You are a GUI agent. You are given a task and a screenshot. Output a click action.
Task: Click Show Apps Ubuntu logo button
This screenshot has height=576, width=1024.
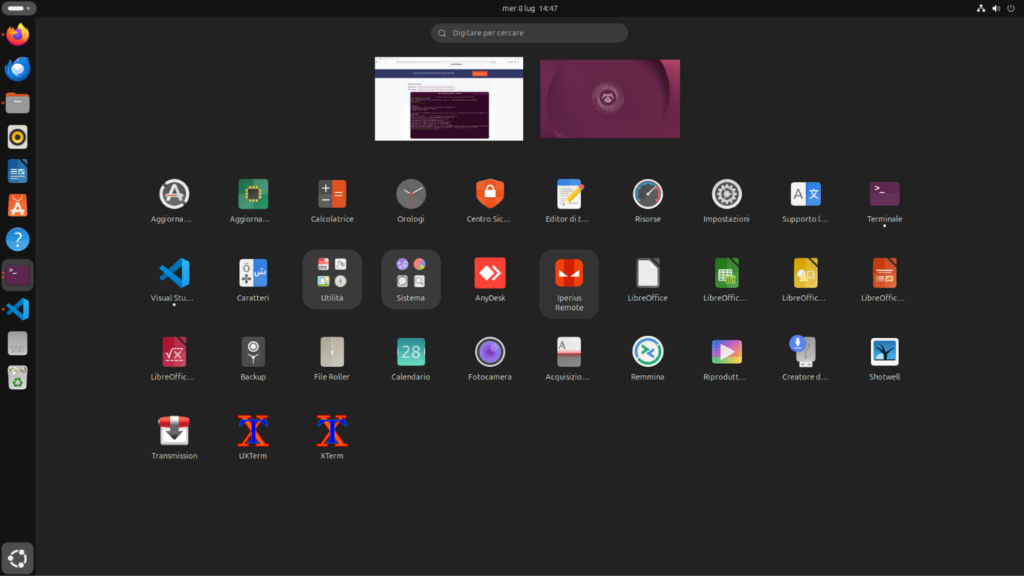coord(18,558)
